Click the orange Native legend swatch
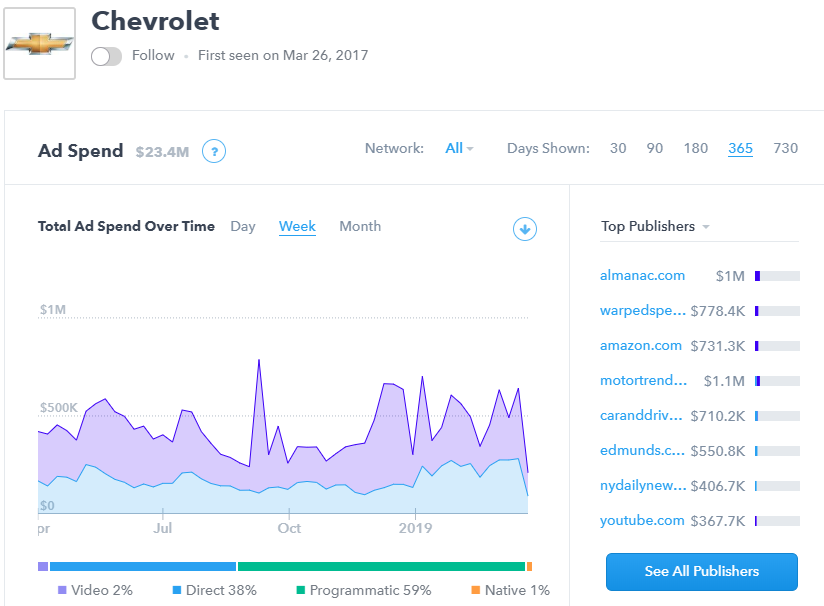Viewport: 824px width, 606px height. [x=476, y=590]
